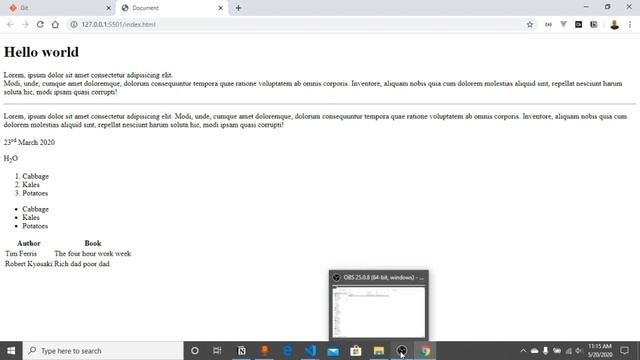This screenshot has height=360, width=640.
Task: Open Task View on the taskbar
Action: coord(217,351)
